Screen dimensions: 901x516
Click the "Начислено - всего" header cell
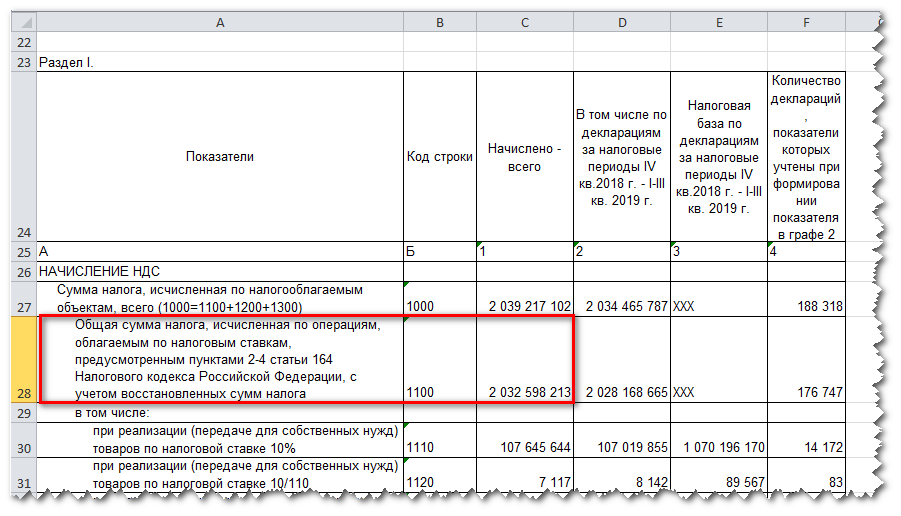coord(525,156)
